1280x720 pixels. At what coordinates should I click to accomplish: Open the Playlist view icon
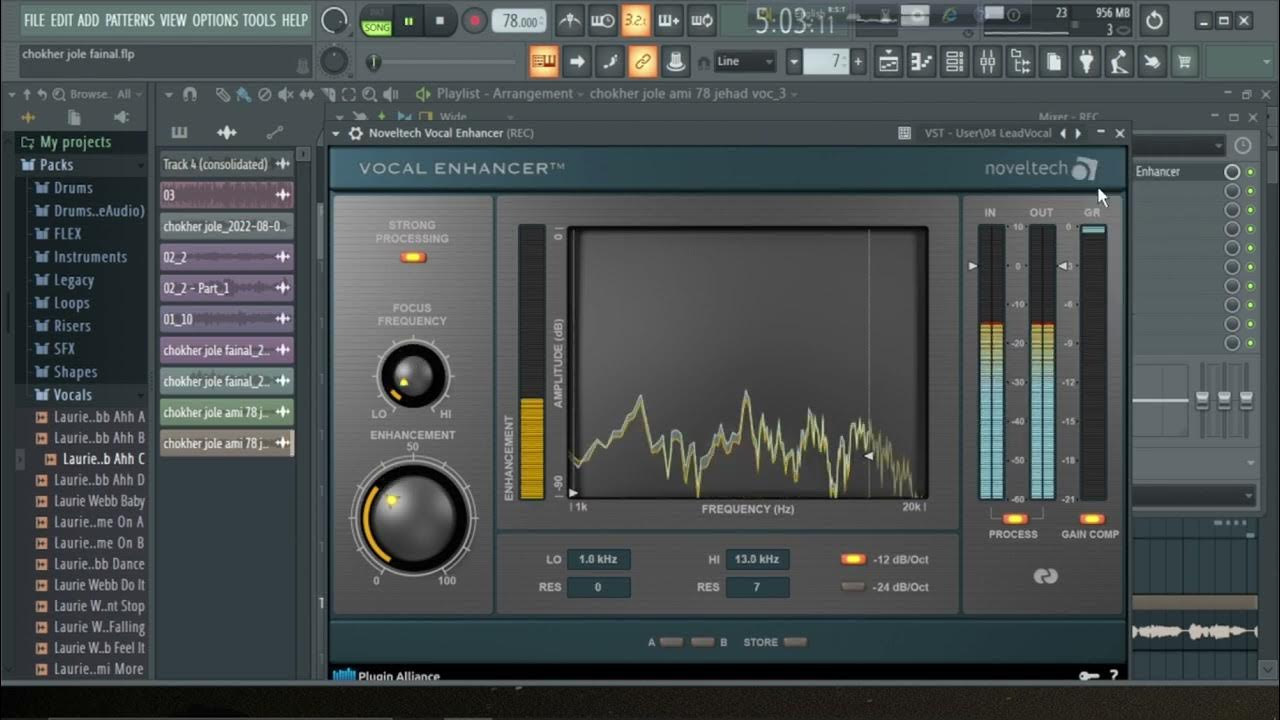click(x=889, y=62)
